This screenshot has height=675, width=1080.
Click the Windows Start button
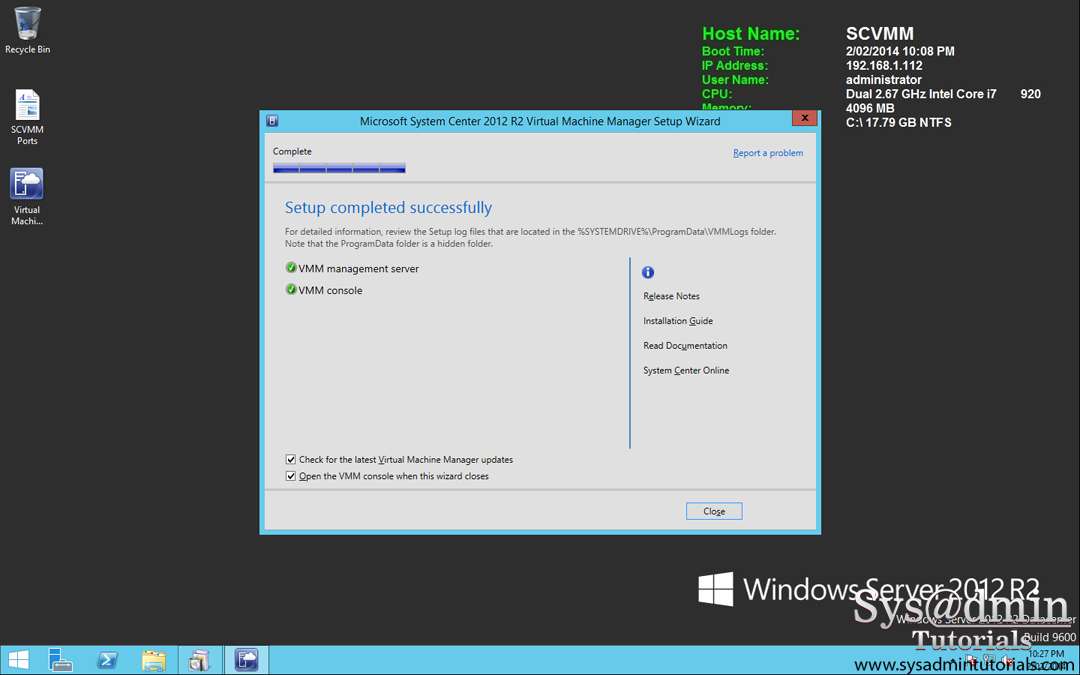(19, 660)
